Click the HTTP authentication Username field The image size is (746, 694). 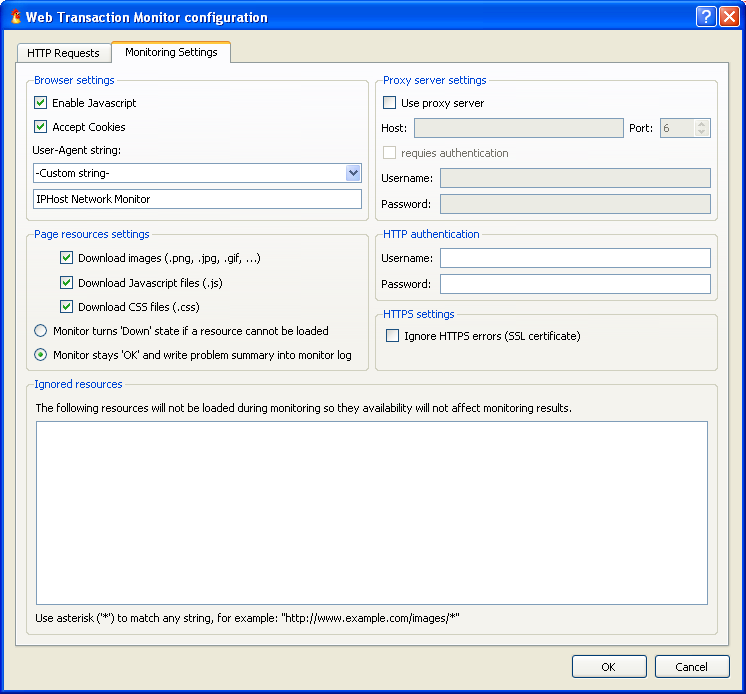(575, 258)
